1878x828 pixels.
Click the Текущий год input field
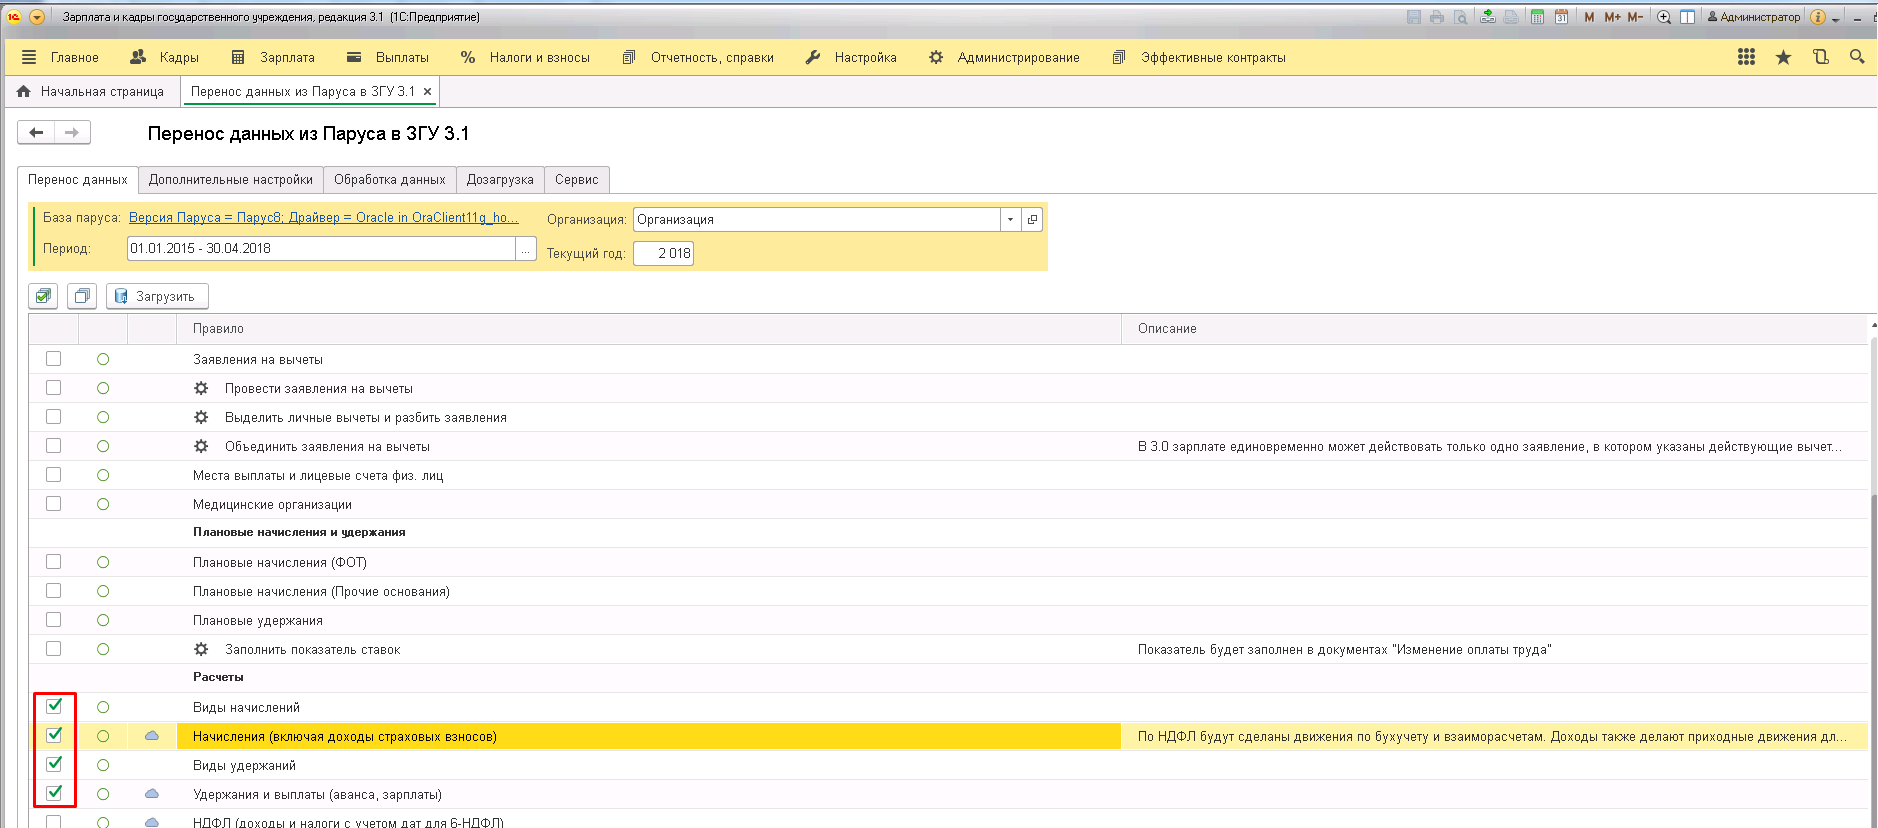(663, 254)
